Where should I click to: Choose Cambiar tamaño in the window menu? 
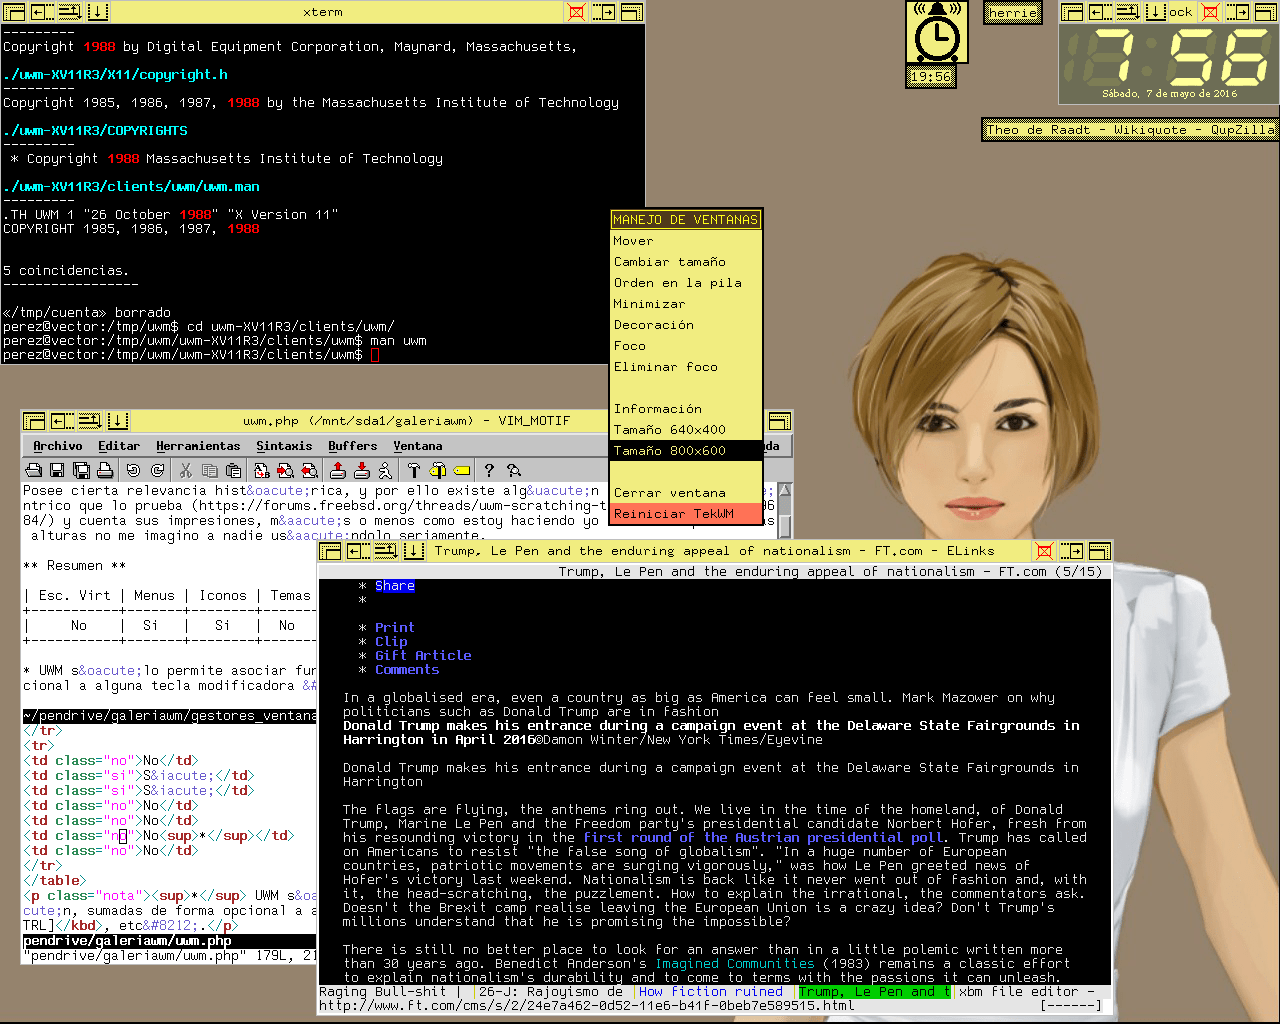(x=686, y=262)
